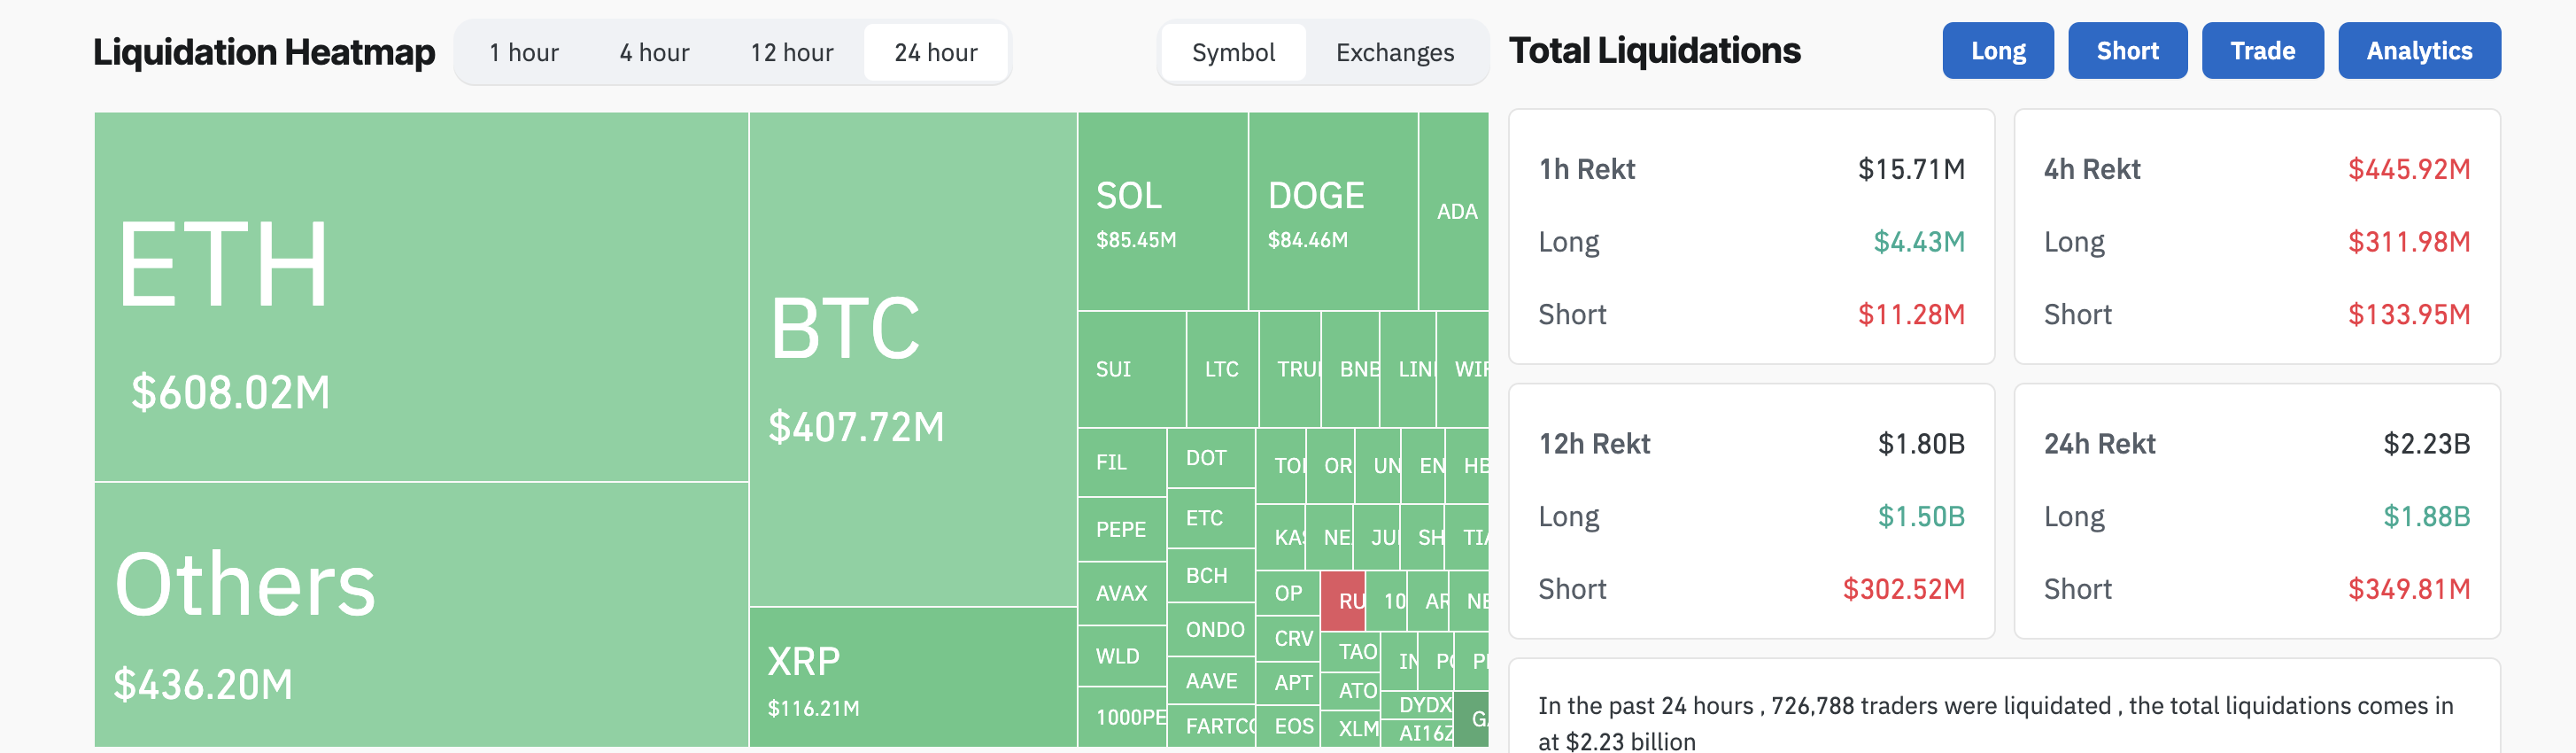
Task: Click the BTC $407.72M tile
Action: [x=911, y=360]
